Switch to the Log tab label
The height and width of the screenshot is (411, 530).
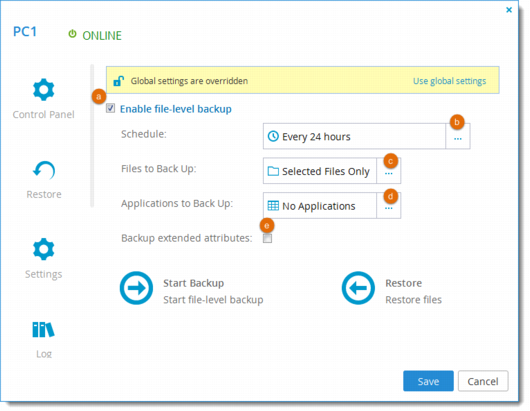44,354
